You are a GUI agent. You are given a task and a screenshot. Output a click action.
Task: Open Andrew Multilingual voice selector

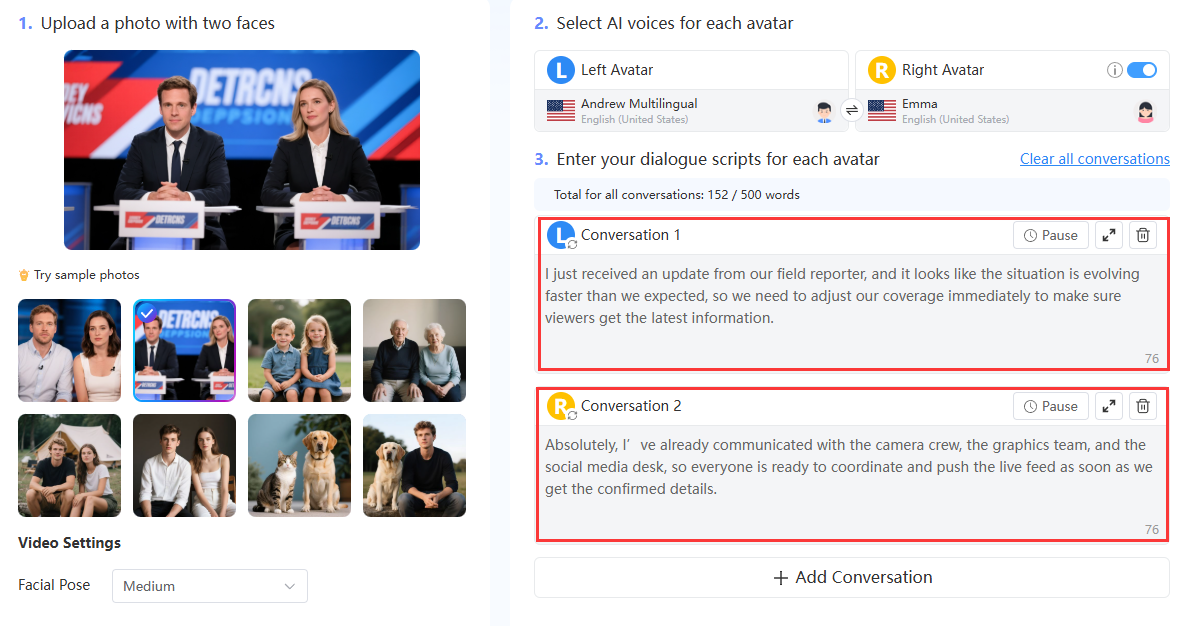pyautogui.click(x=691, y=111)
